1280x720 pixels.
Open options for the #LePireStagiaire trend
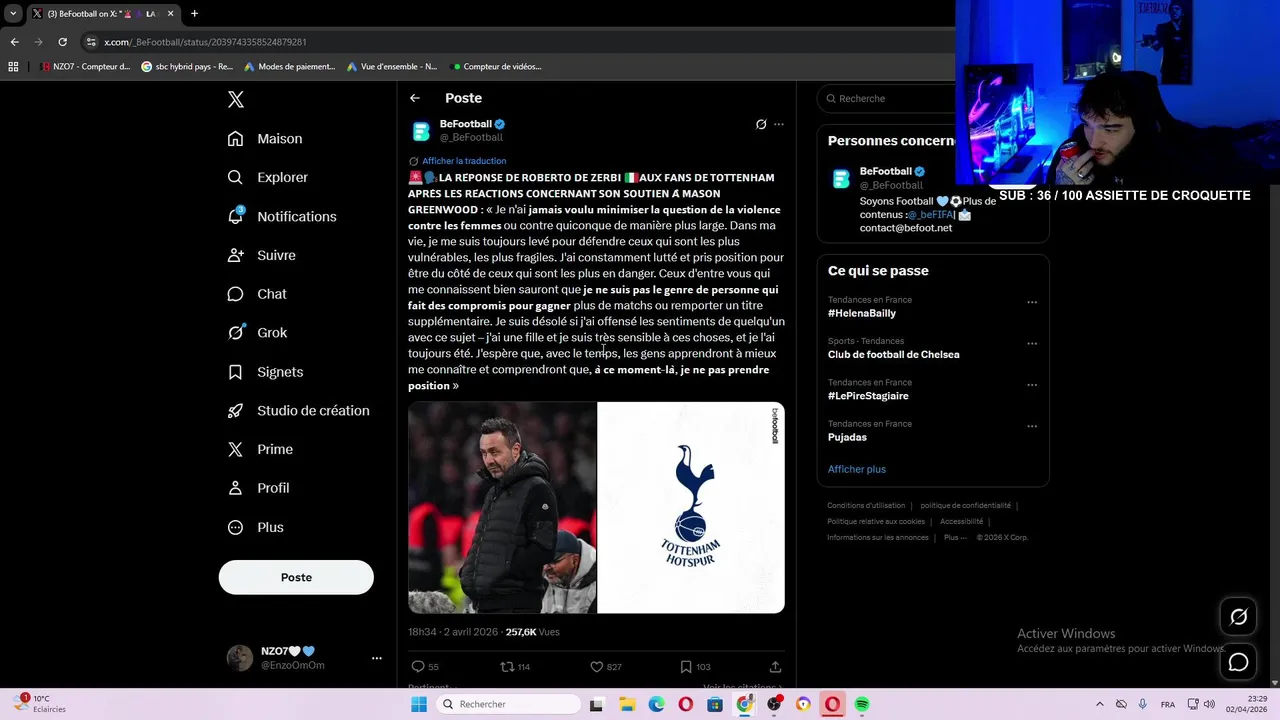(x=1032, y=385)
